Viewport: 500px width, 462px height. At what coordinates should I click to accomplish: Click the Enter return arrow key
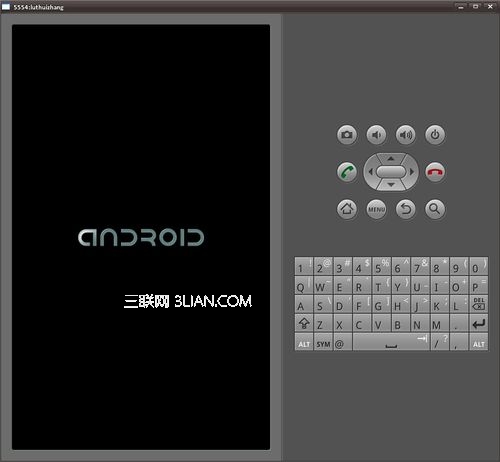coord(479,323)
